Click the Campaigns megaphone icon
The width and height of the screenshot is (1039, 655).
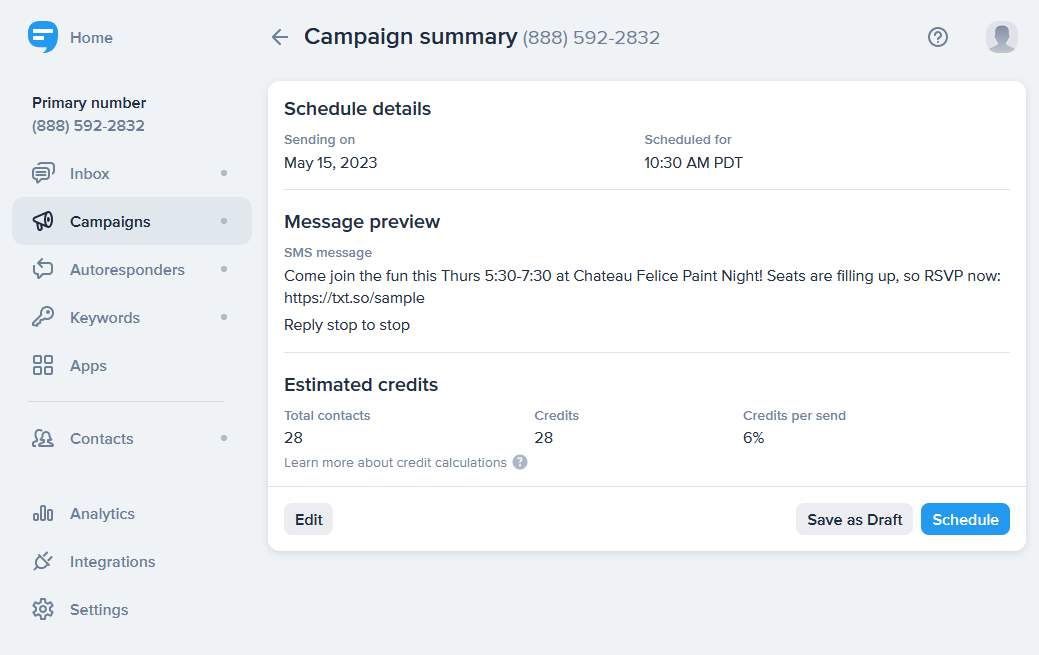pyautogui.click(x=43, y=221)
